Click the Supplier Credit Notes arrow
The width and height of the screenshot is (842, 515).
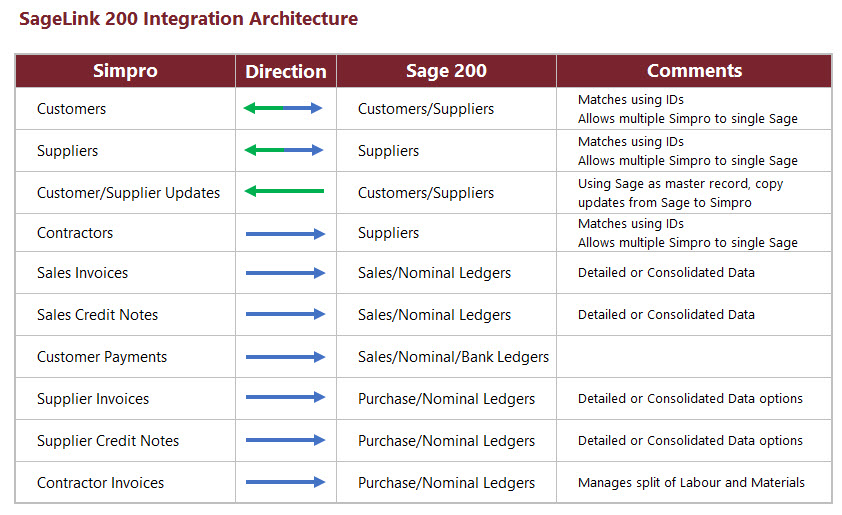point(286,440)
